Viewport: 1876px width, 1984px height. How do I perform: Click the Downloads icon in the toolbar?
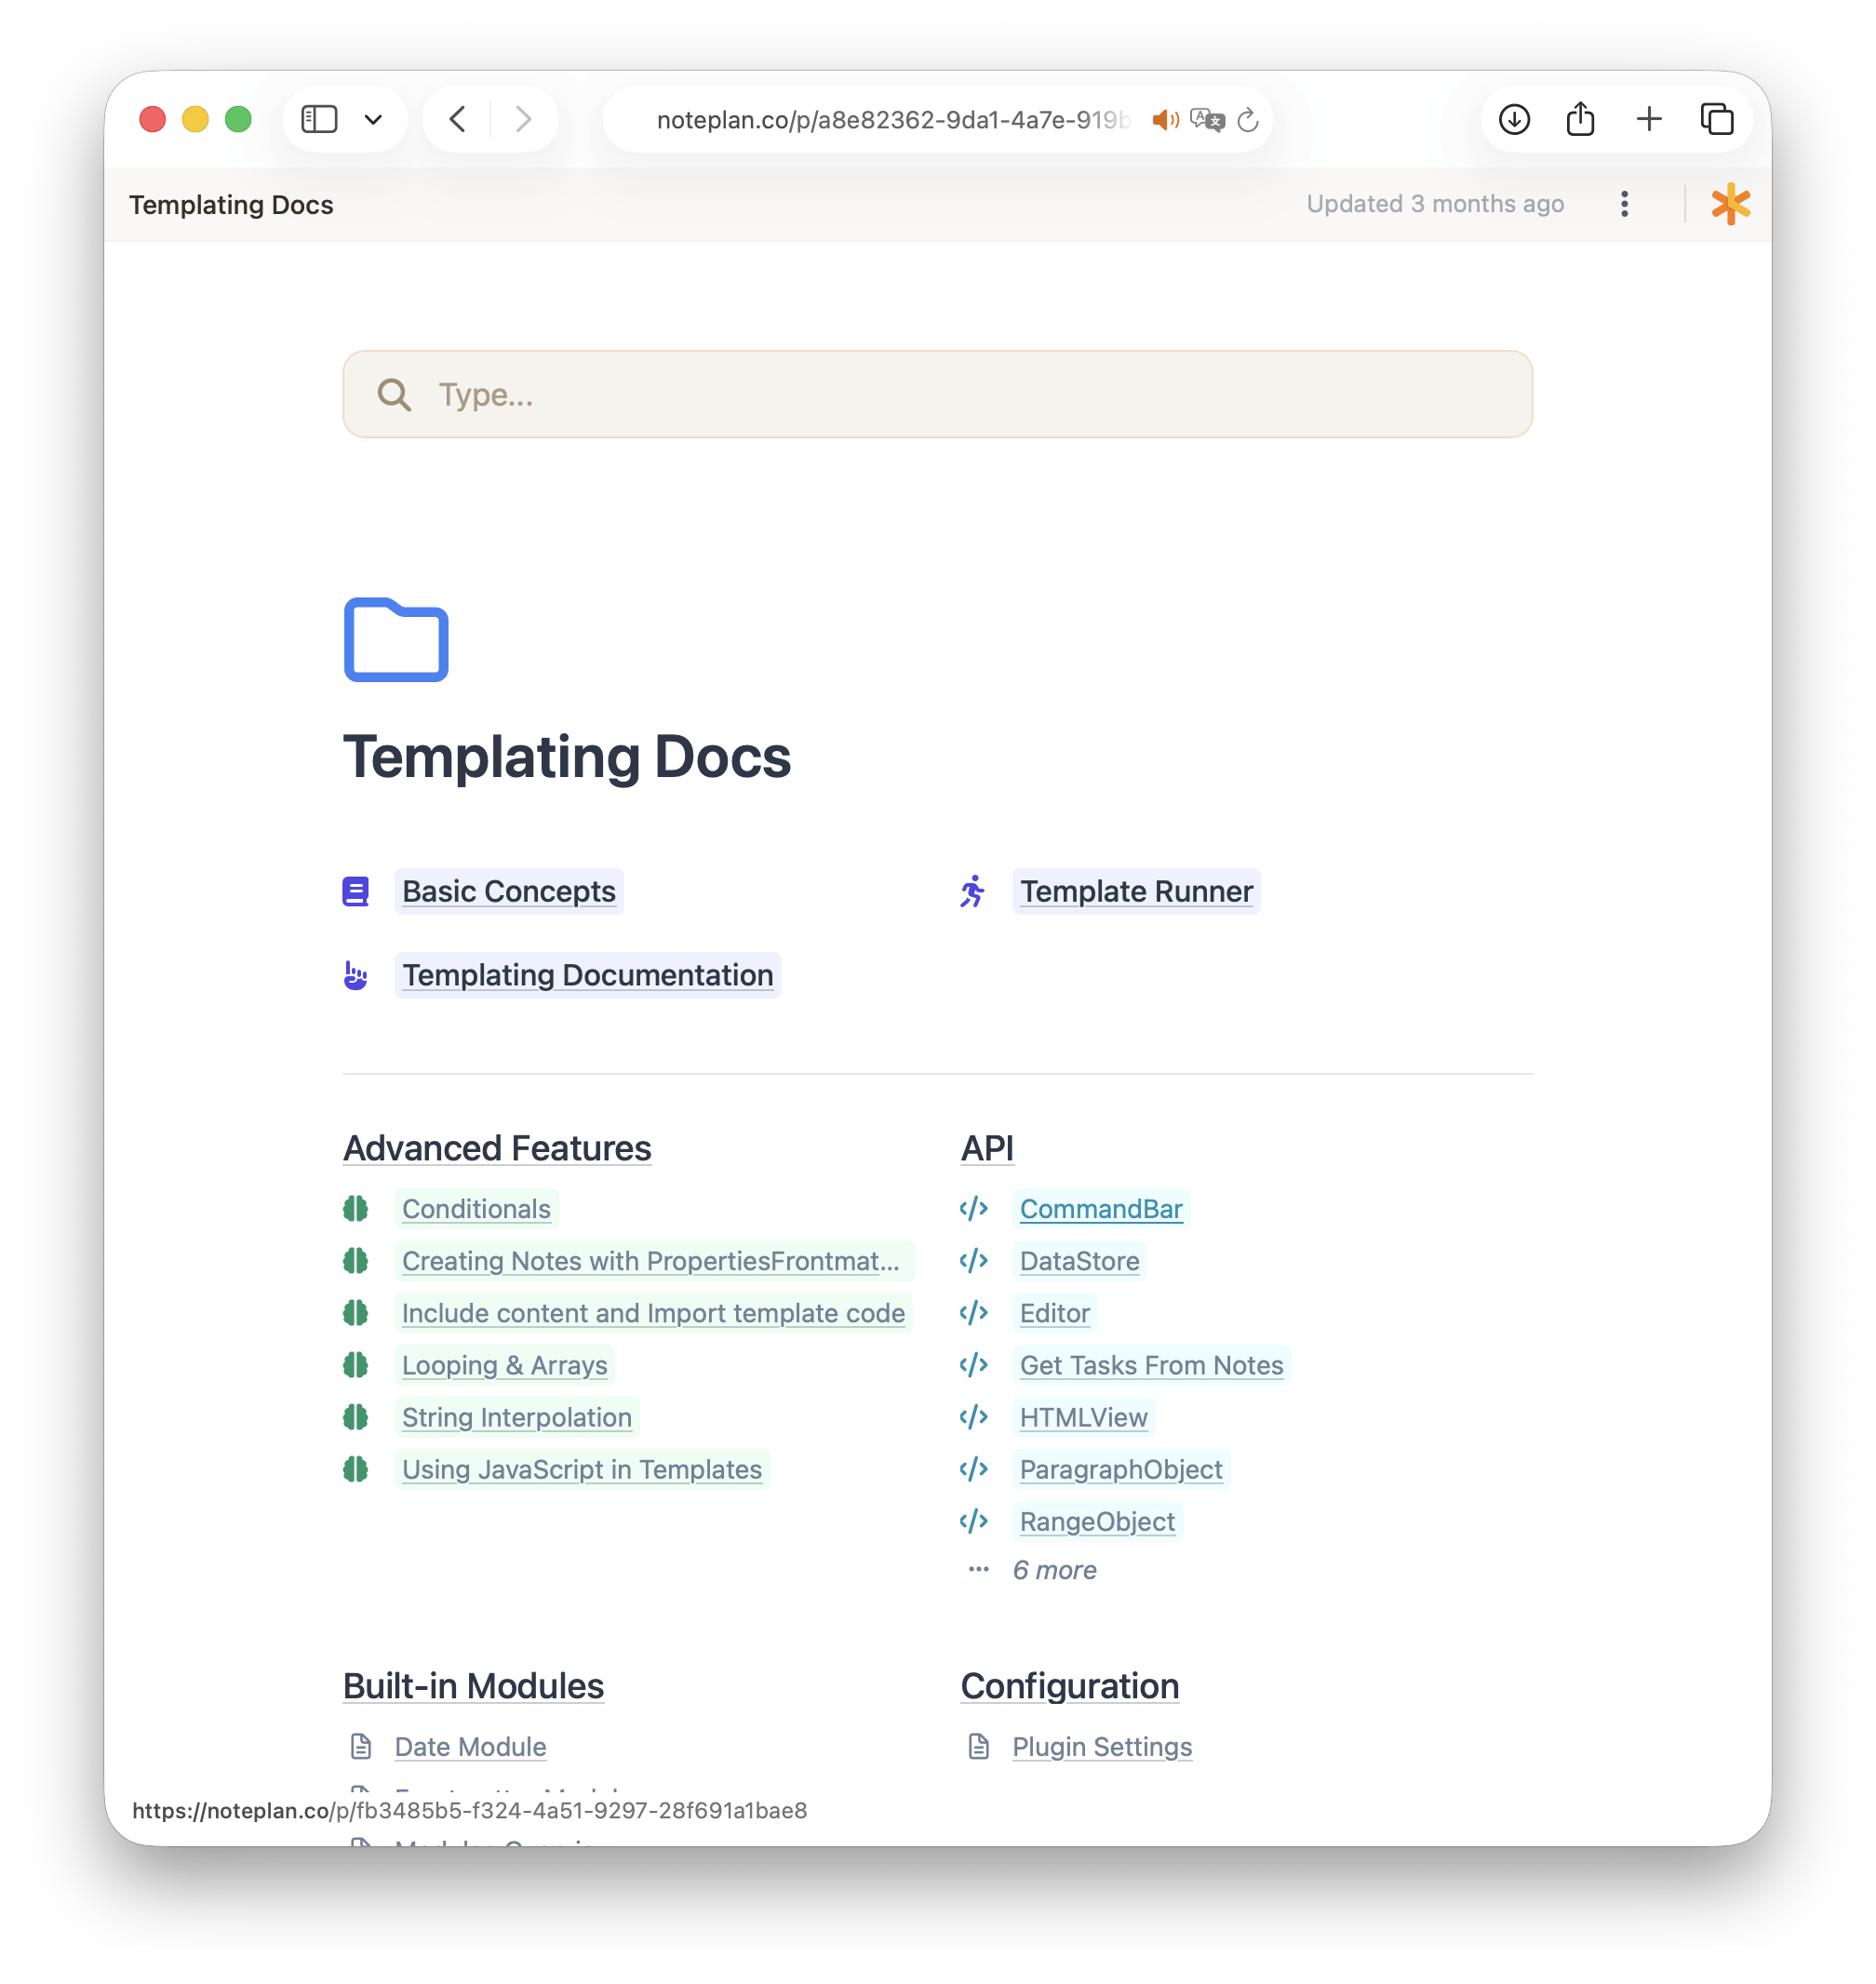[x=1514, y=119]
